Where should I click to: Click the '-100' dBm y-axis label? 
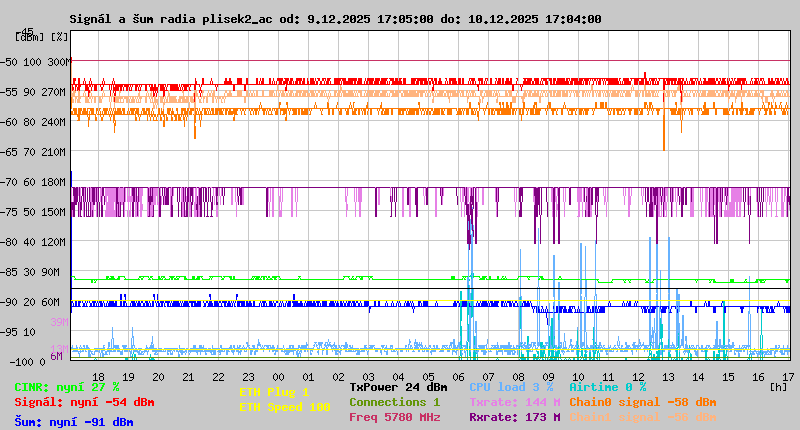click(x=21, y=362)
